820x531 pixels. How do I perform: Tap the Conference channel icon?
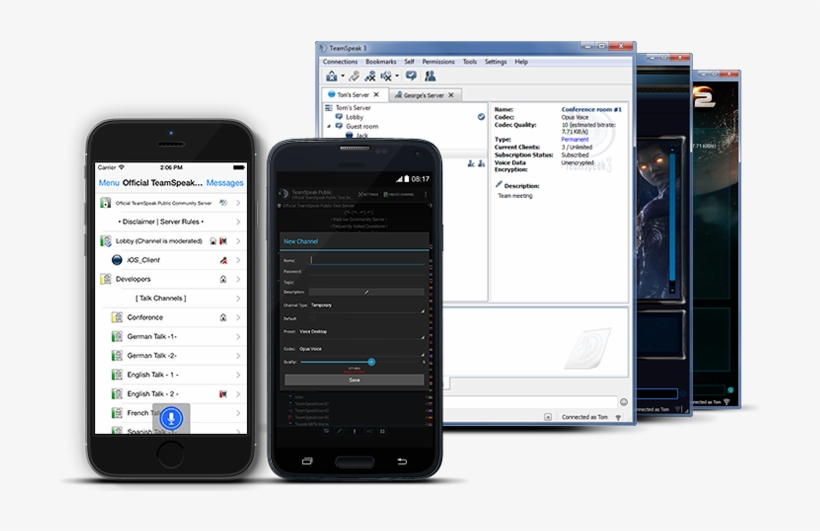117,318
